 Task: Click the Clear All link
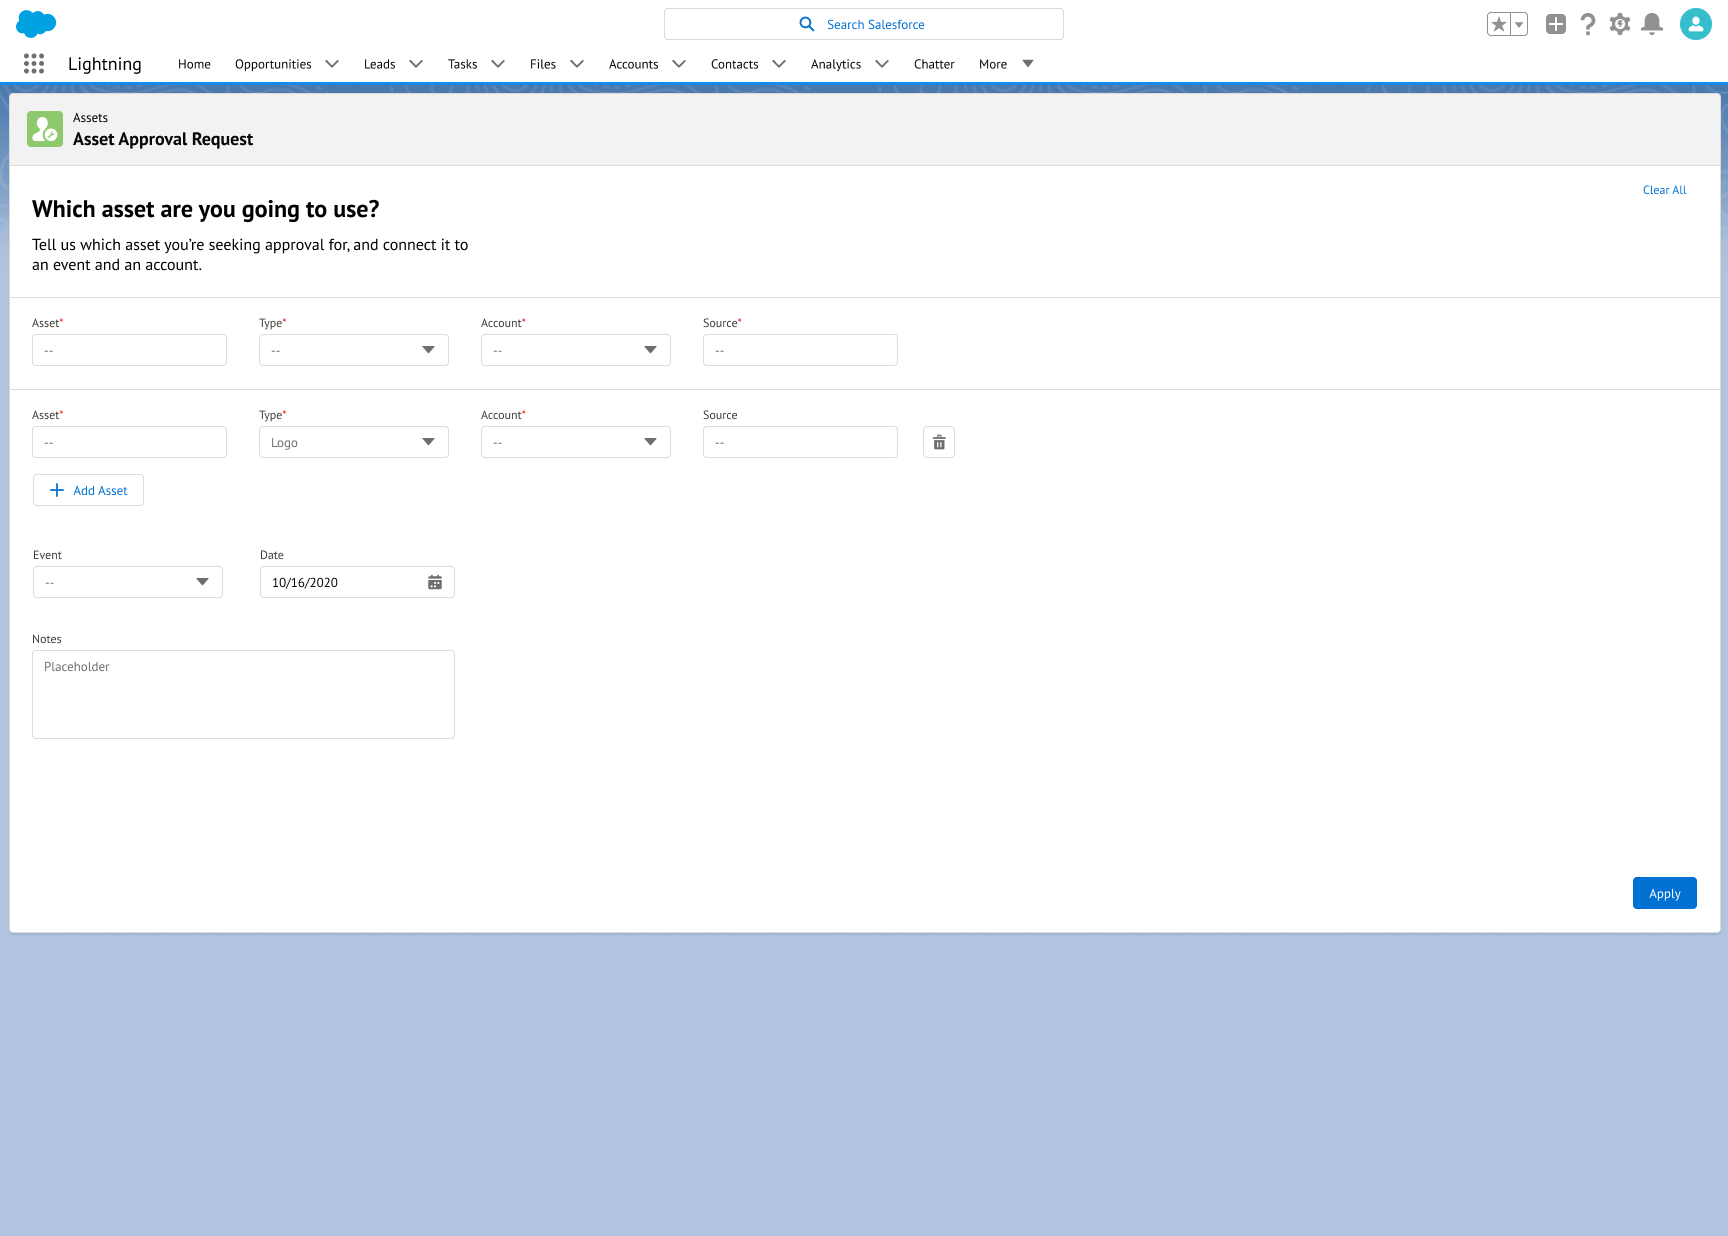tap(1664, 190)
